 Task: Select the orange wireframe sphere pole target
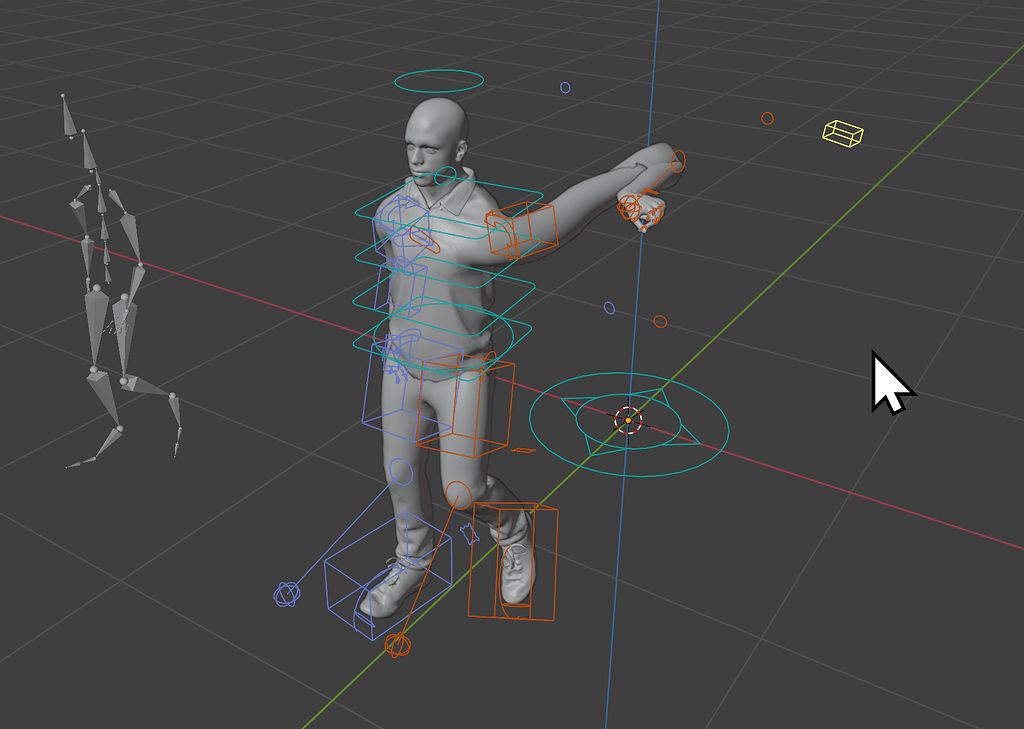click(x=398, y=645)
